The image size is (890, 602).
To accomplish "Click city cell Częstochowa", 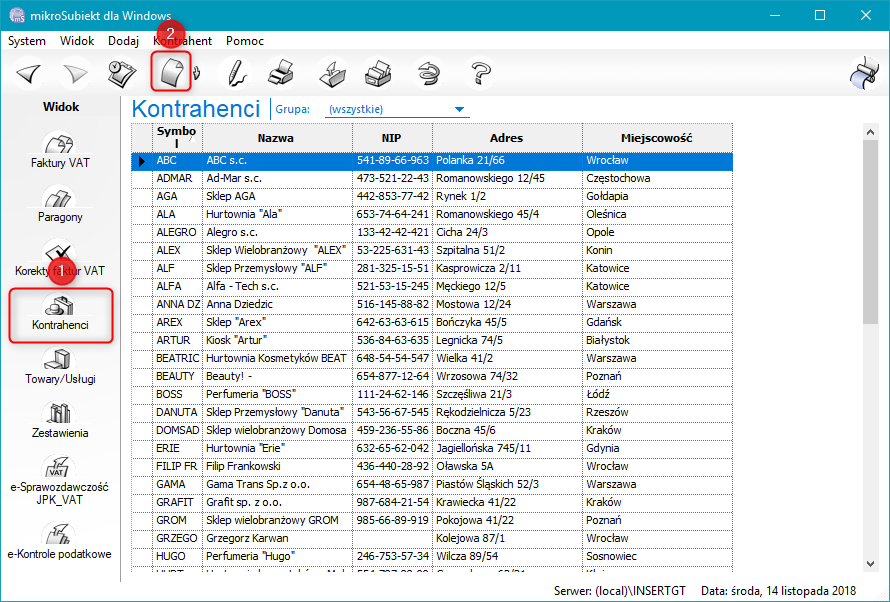I will [x=657, y=178].
